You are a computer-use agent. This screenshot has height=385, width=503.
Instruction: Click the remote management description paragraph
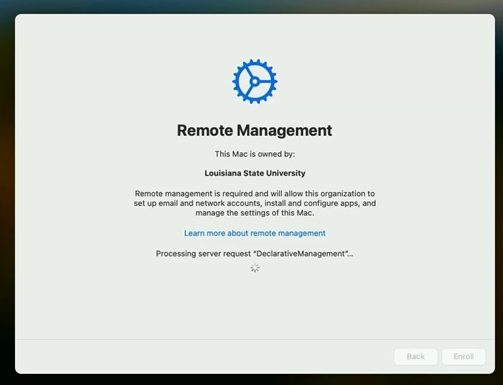(255, 203)
